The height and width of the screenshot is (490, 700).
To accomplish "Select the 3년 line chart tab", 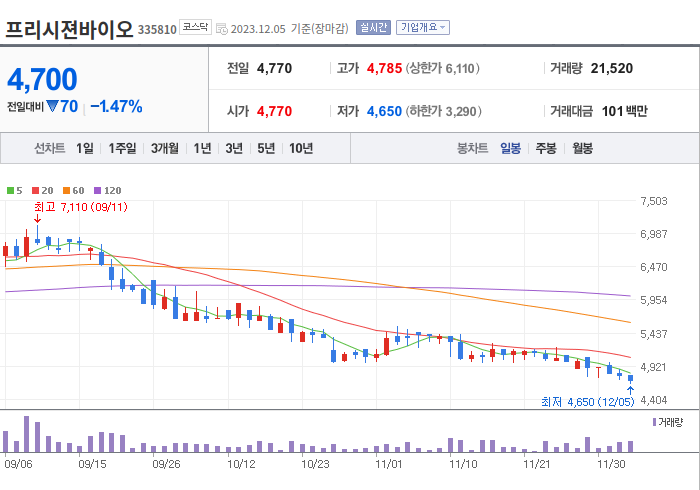I will 234,148.
